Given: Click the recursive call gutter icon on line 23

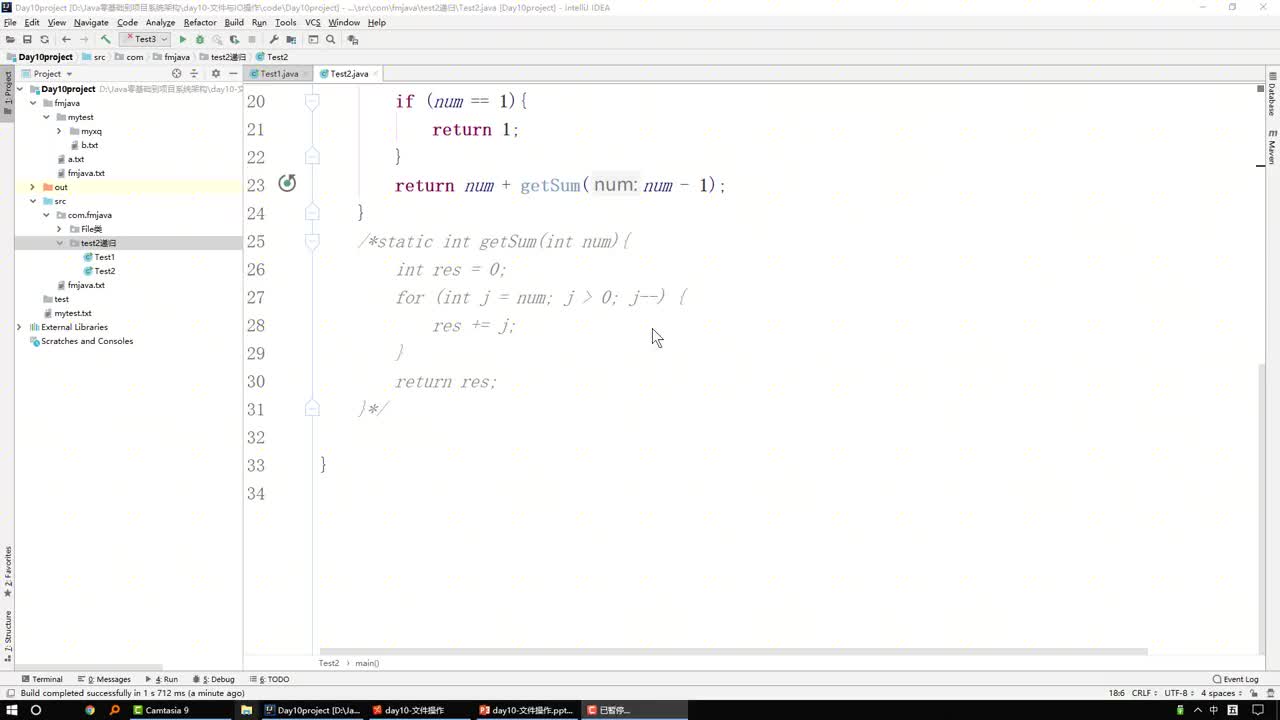Looking at the screenshot, I should 287,183.
